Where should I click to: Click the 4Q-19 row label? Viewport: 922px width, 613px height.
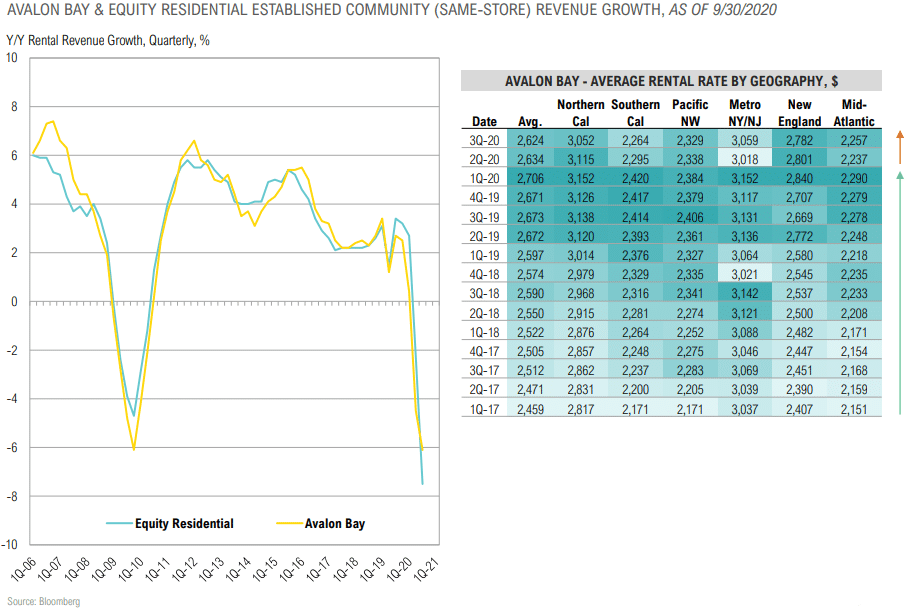point(484,198)
